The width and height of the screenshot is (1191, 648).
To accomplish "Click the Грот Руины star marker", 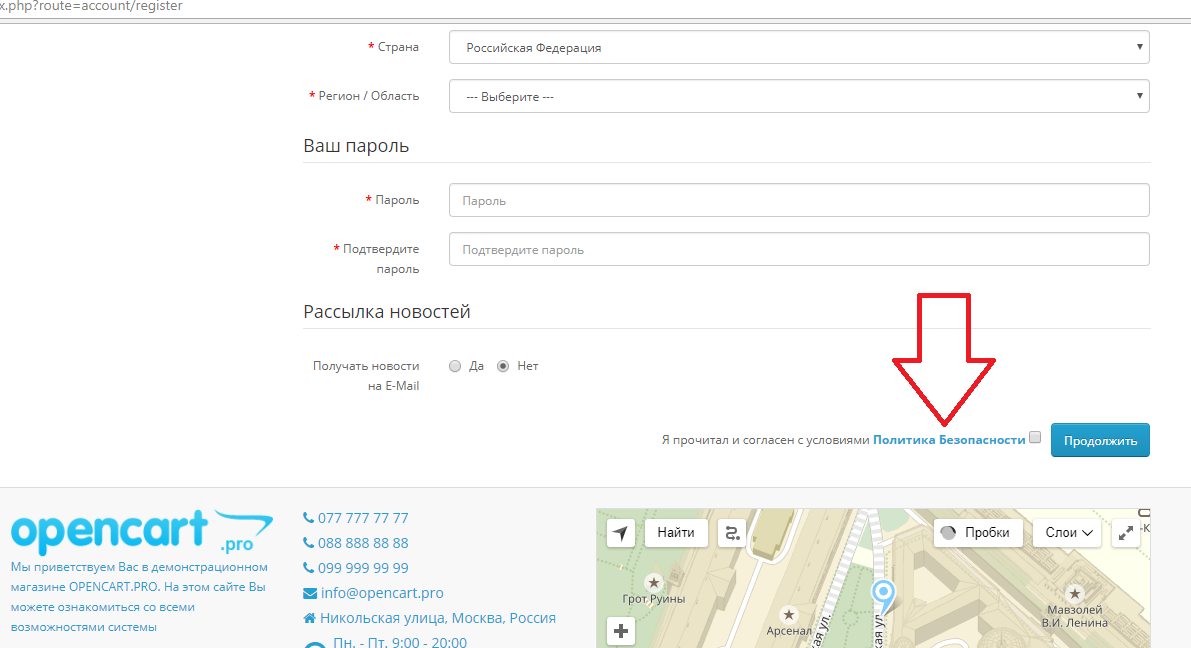I will 653,583.
